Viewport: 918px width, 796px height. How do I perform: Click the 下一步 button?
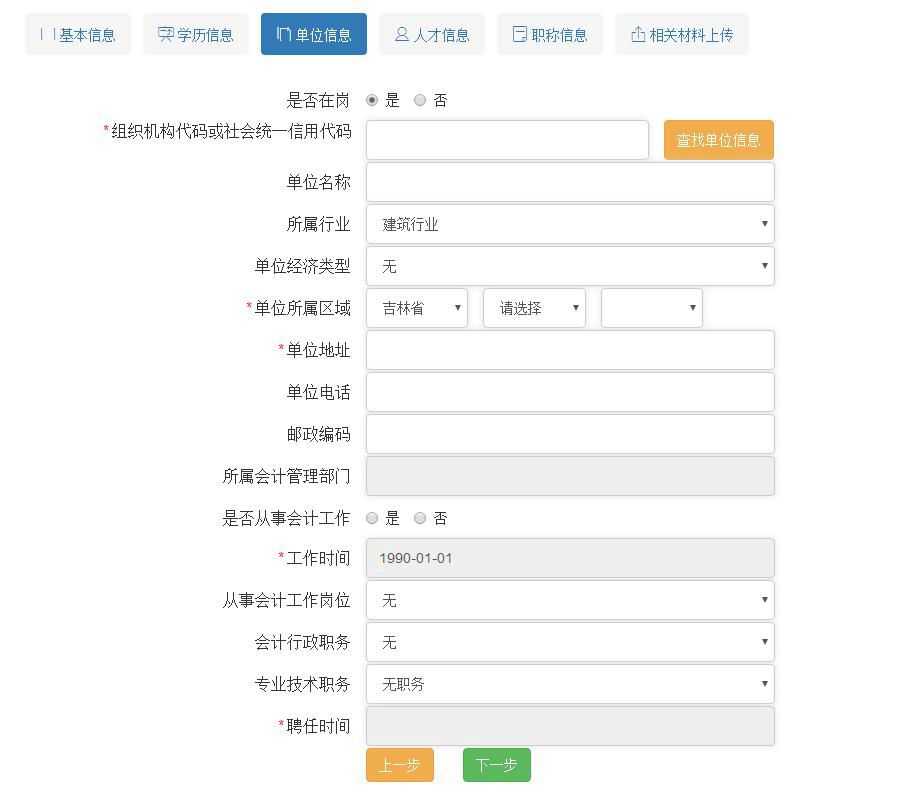tap(496, 764)
